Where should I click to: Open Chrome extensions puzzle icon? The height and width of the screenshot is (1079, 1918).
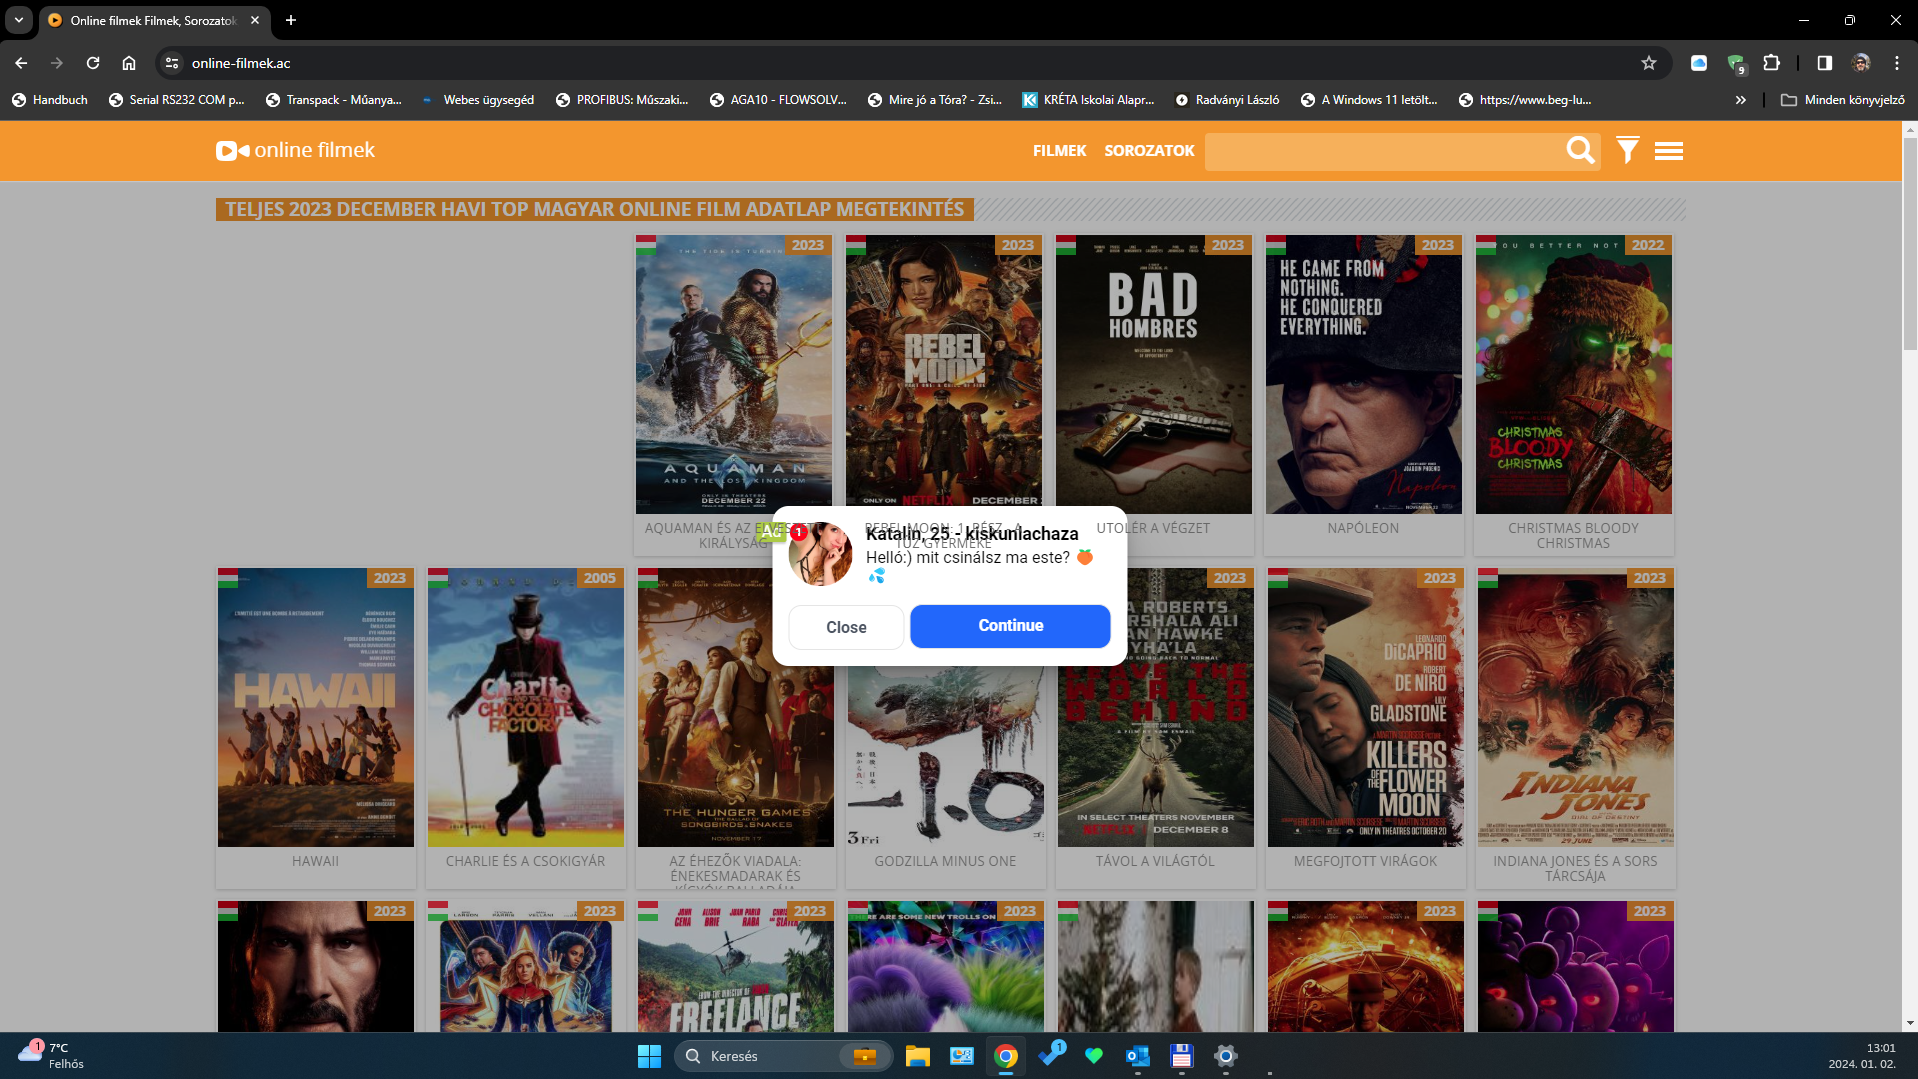pos(1771,63)
